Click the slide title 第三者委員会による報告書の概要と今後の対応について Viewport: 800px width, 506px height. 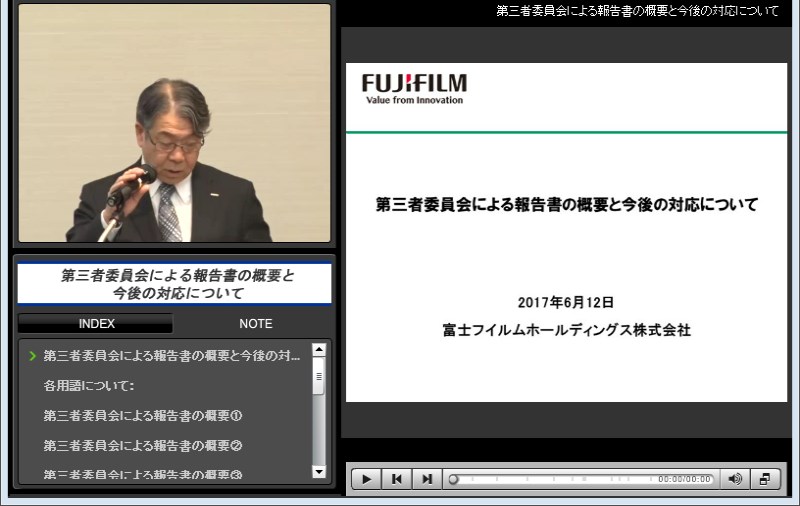(566, 205)
